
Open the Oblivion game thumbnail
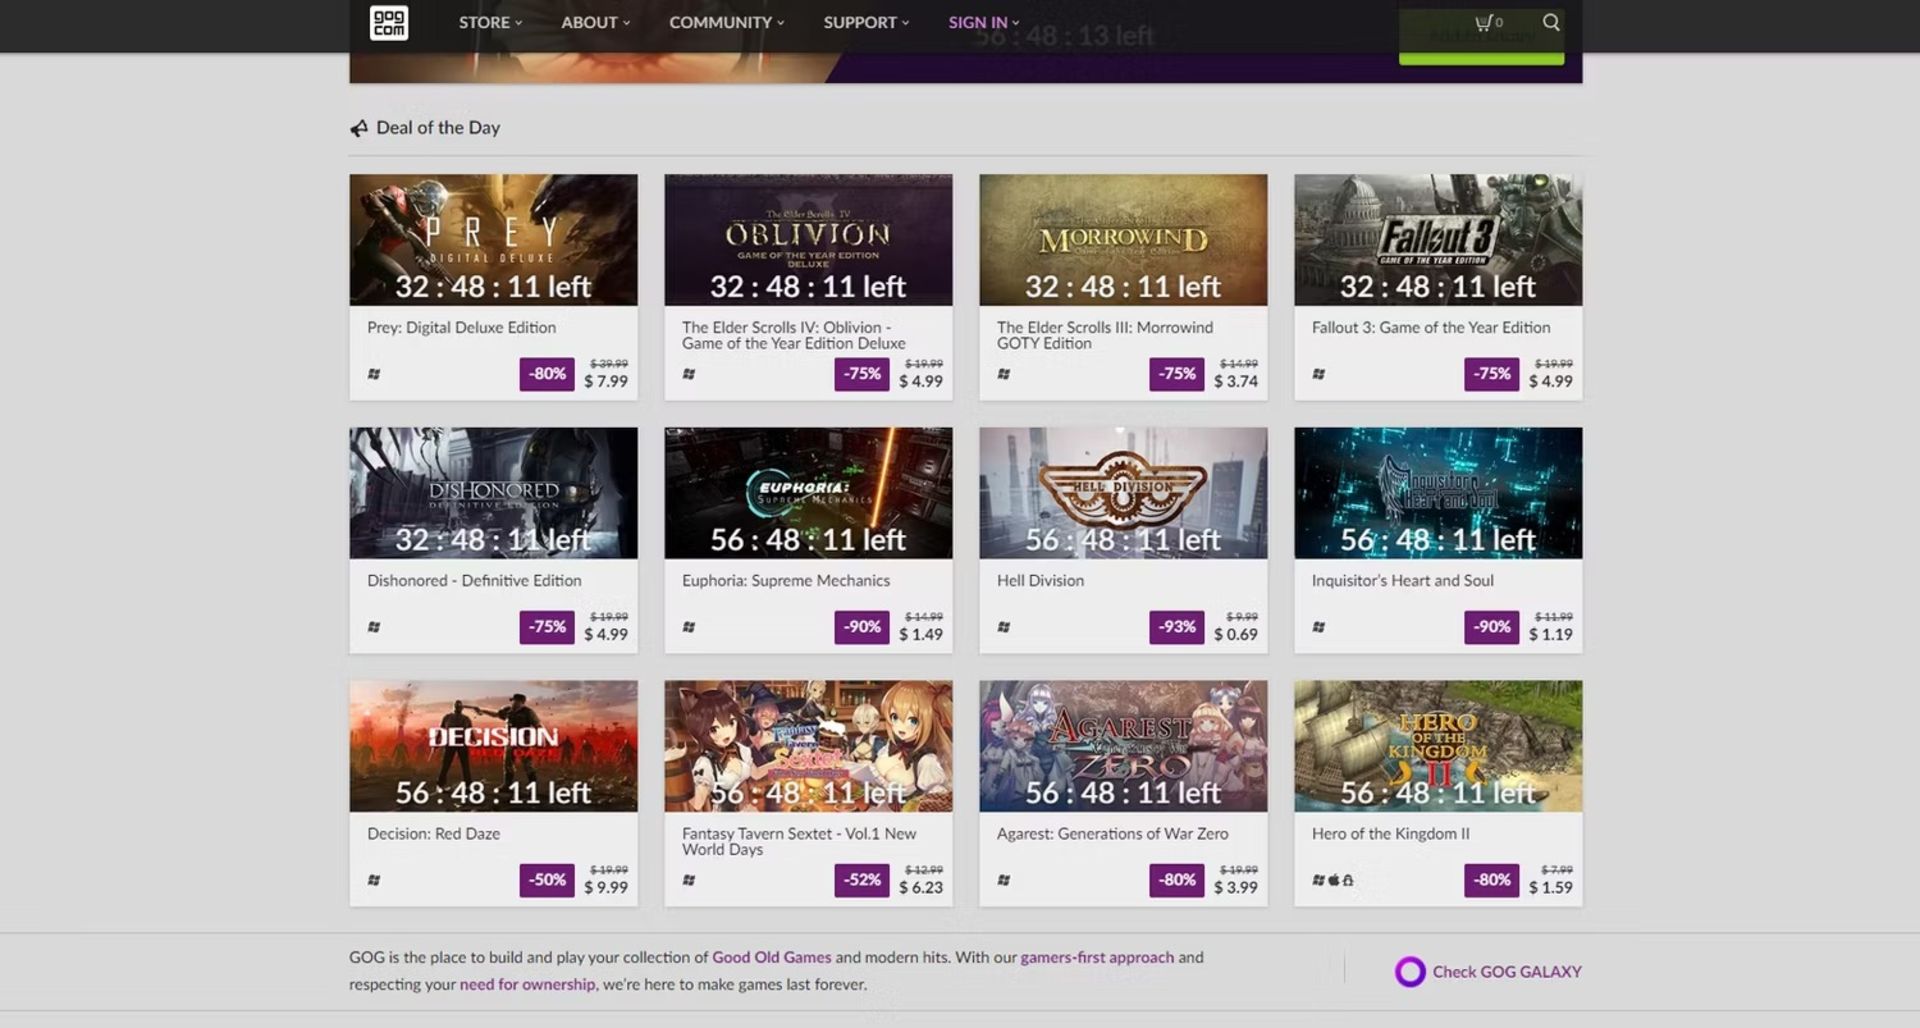(x=808, y=240)
